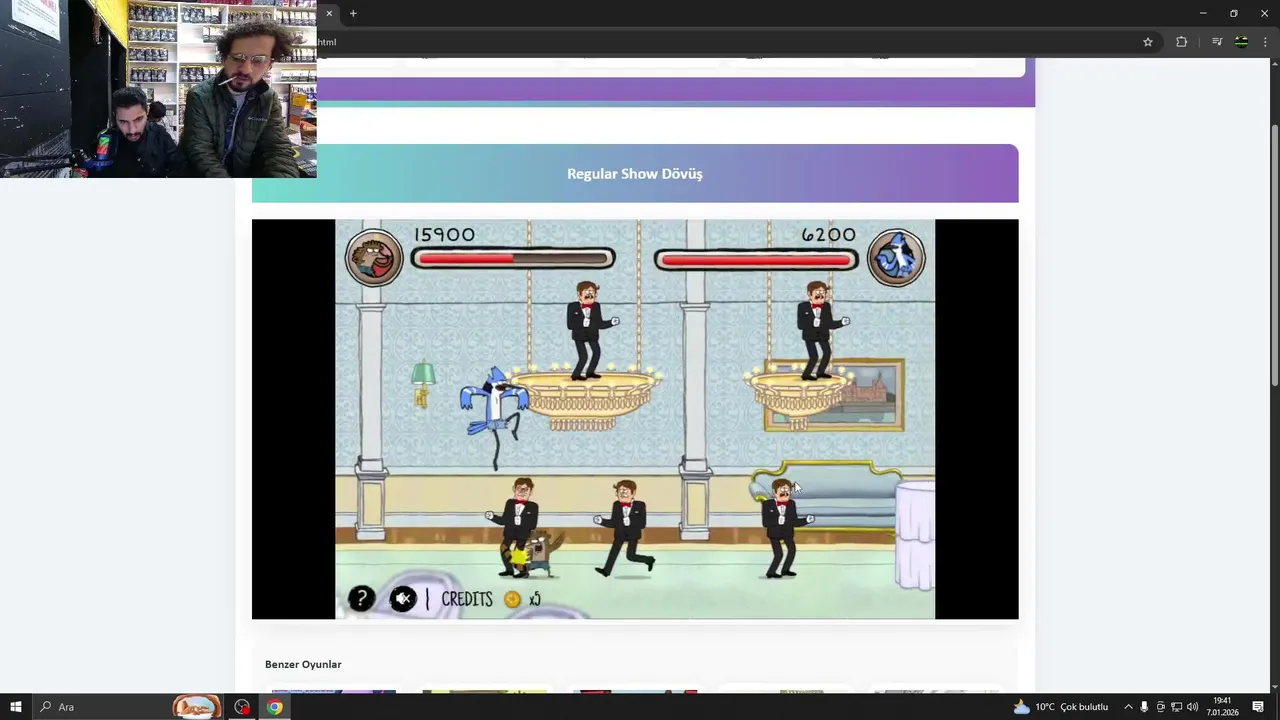The image size is (1280, 720).
Task: Click the webcam overlay video
Action: tap(158, 89)
